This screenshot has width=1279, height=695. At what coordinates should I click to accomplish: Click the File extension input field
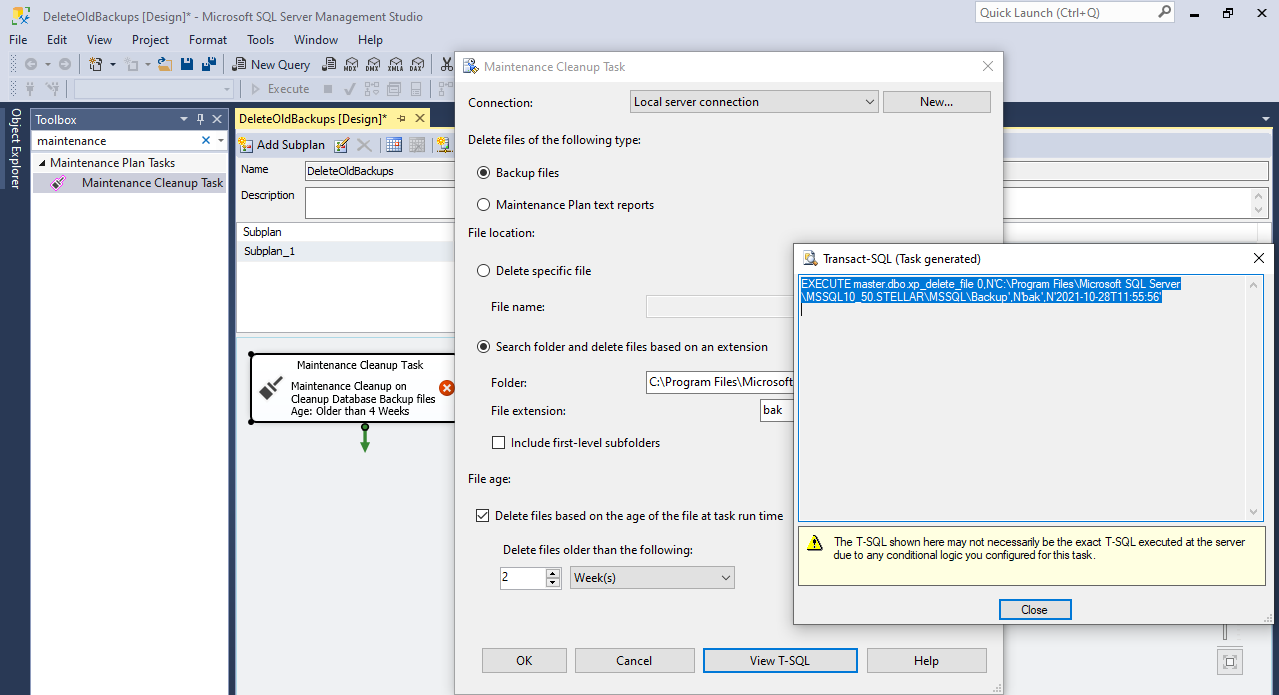pyautogui.click(x=776, y=411)
